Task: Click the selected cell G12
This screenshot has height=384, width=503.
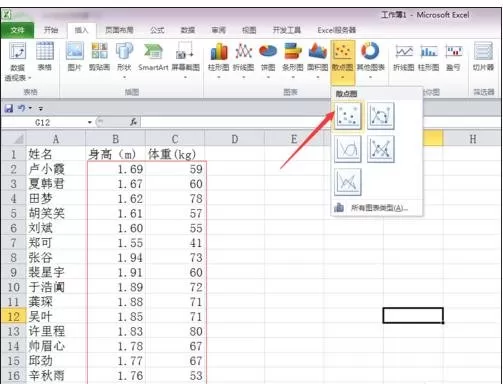Action: [x=413, y=315]
